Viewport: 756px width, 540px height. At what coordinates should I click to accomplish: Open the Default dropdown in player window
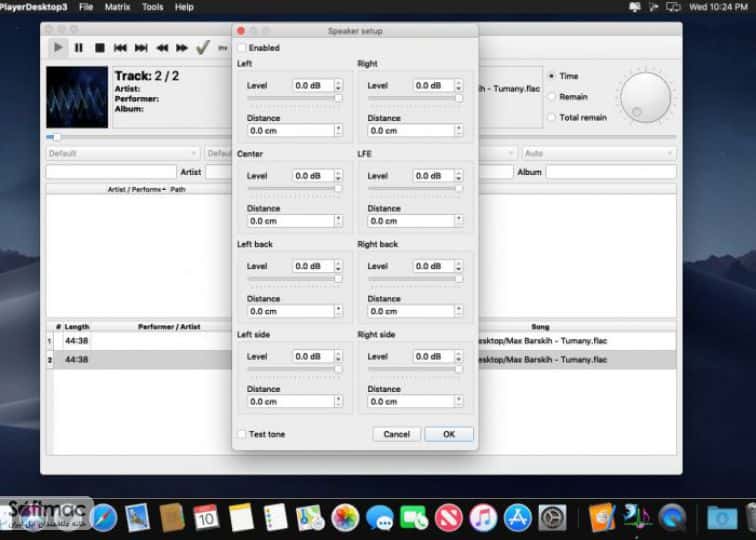click(x=123, y=153)
